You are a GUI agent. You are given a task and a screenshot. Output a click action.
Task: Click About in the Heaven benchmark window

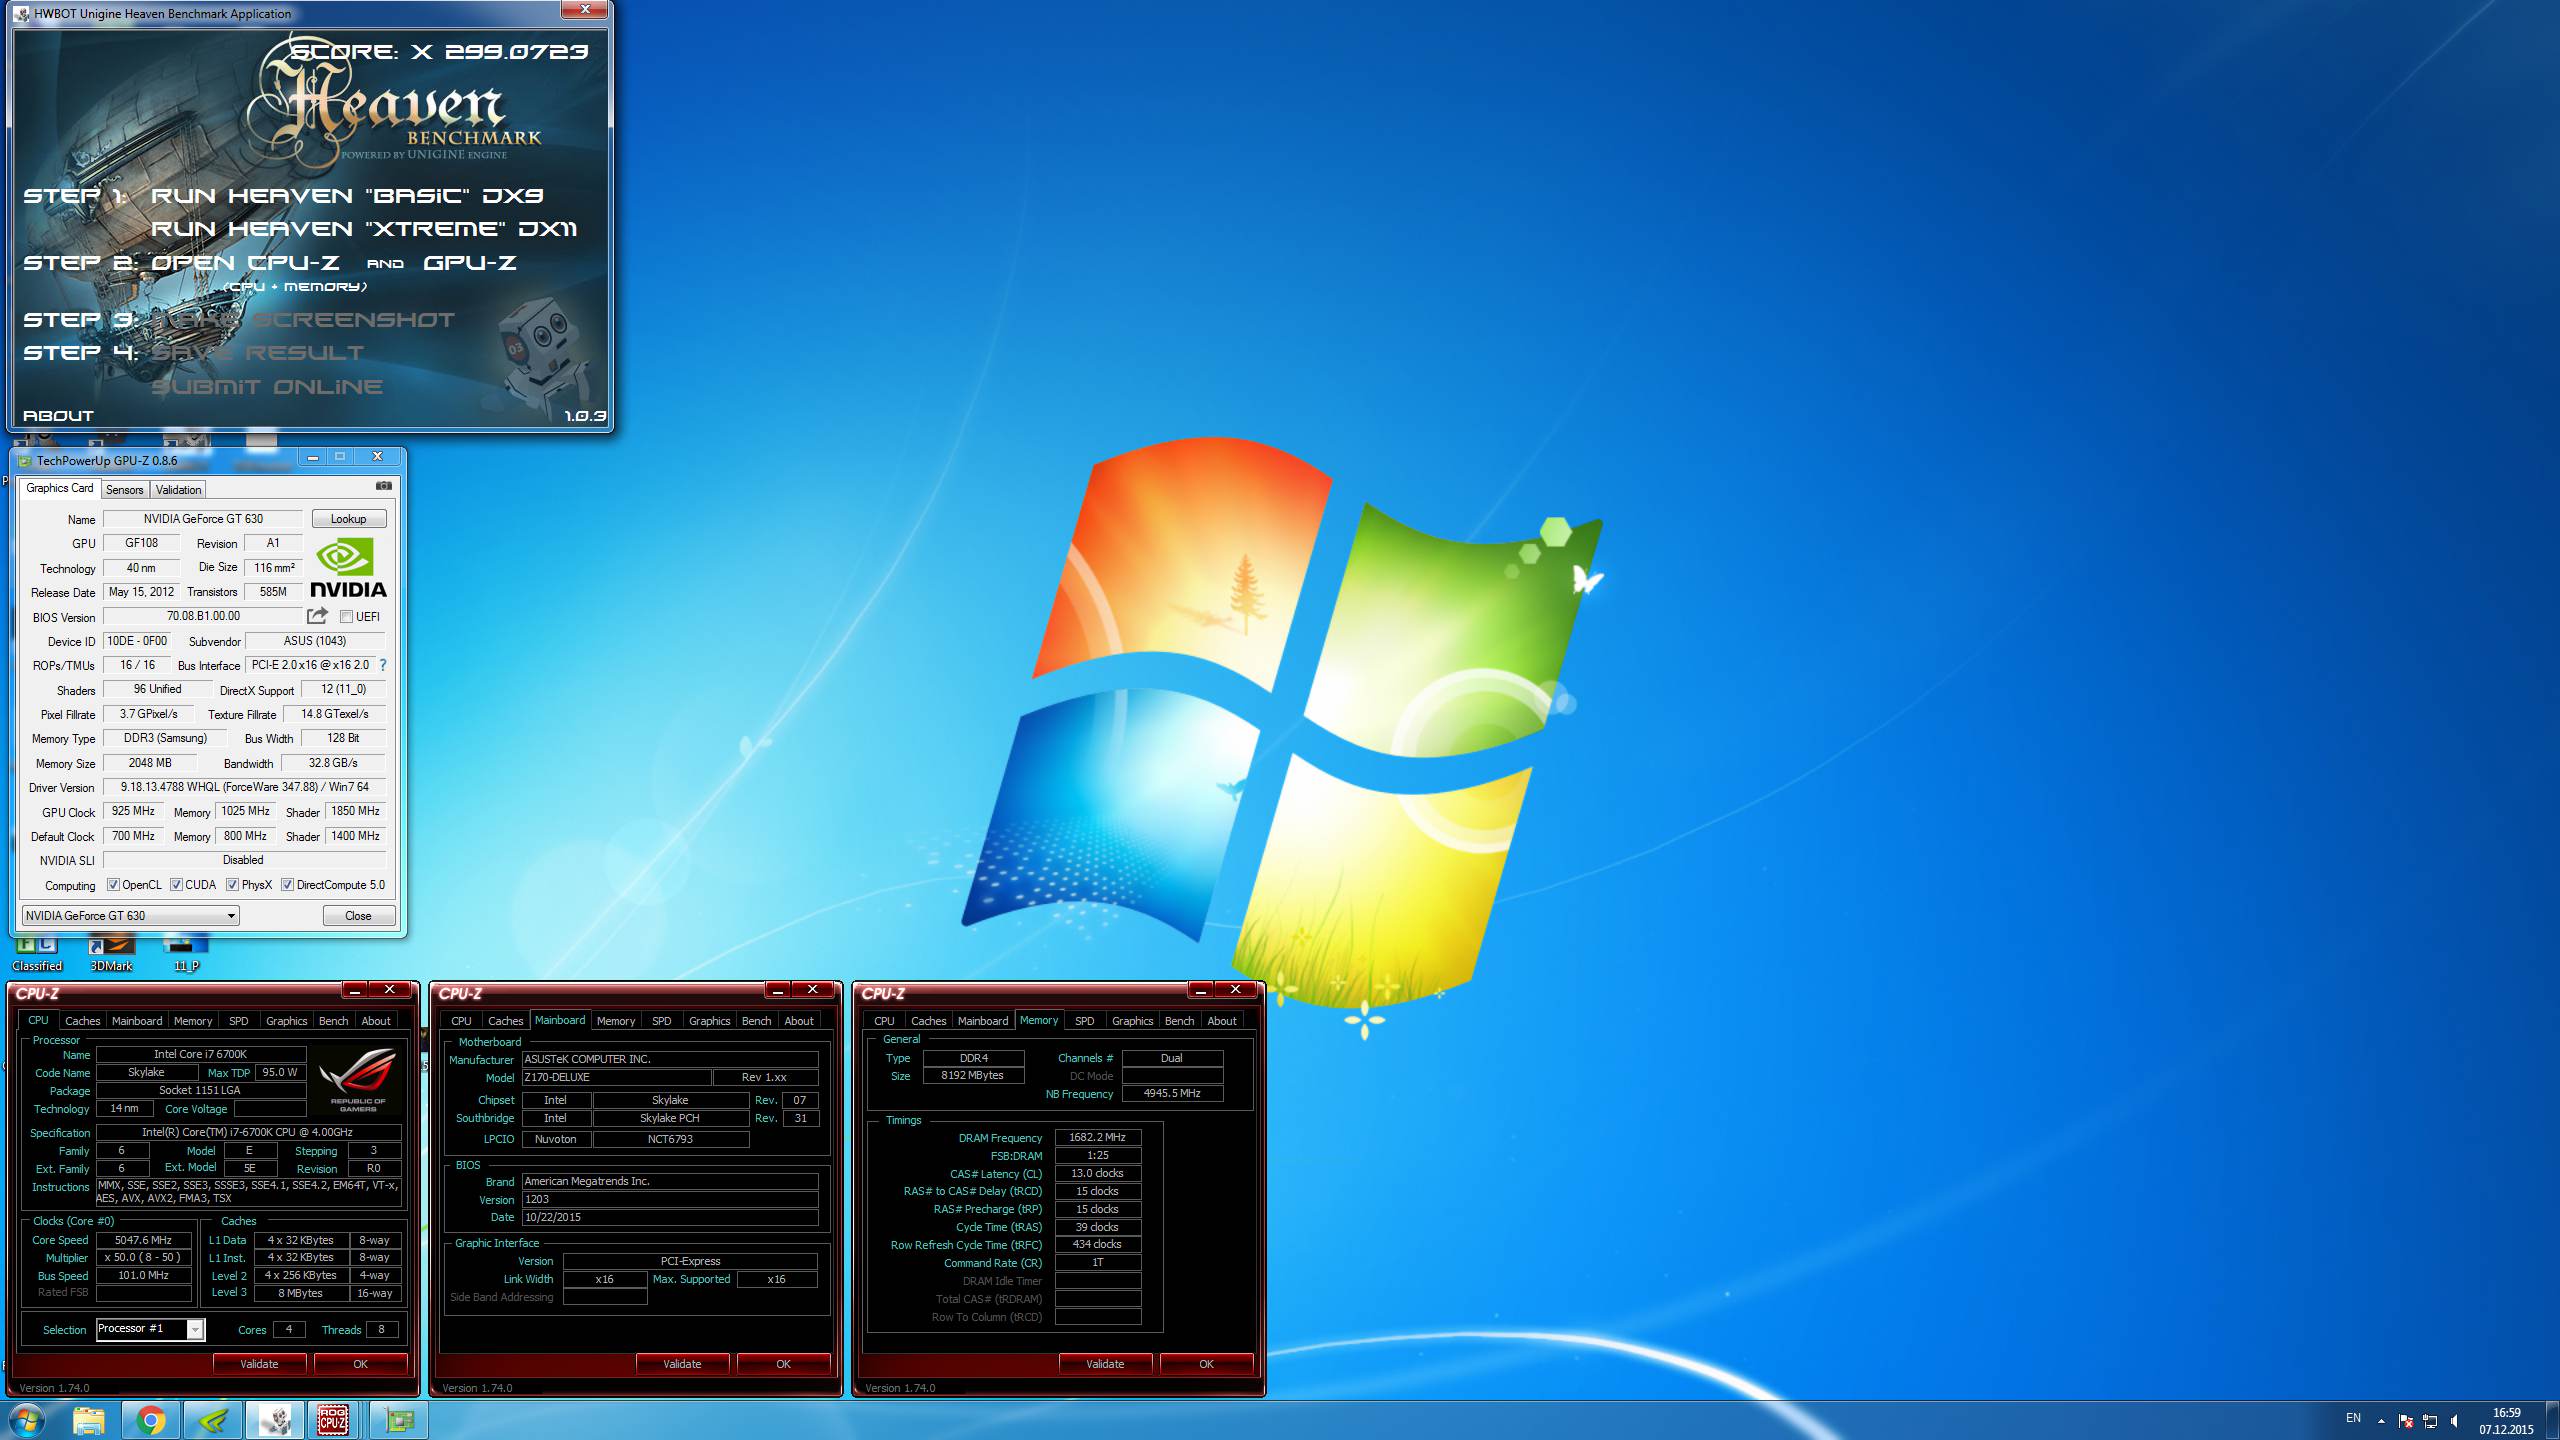[58, 416]
